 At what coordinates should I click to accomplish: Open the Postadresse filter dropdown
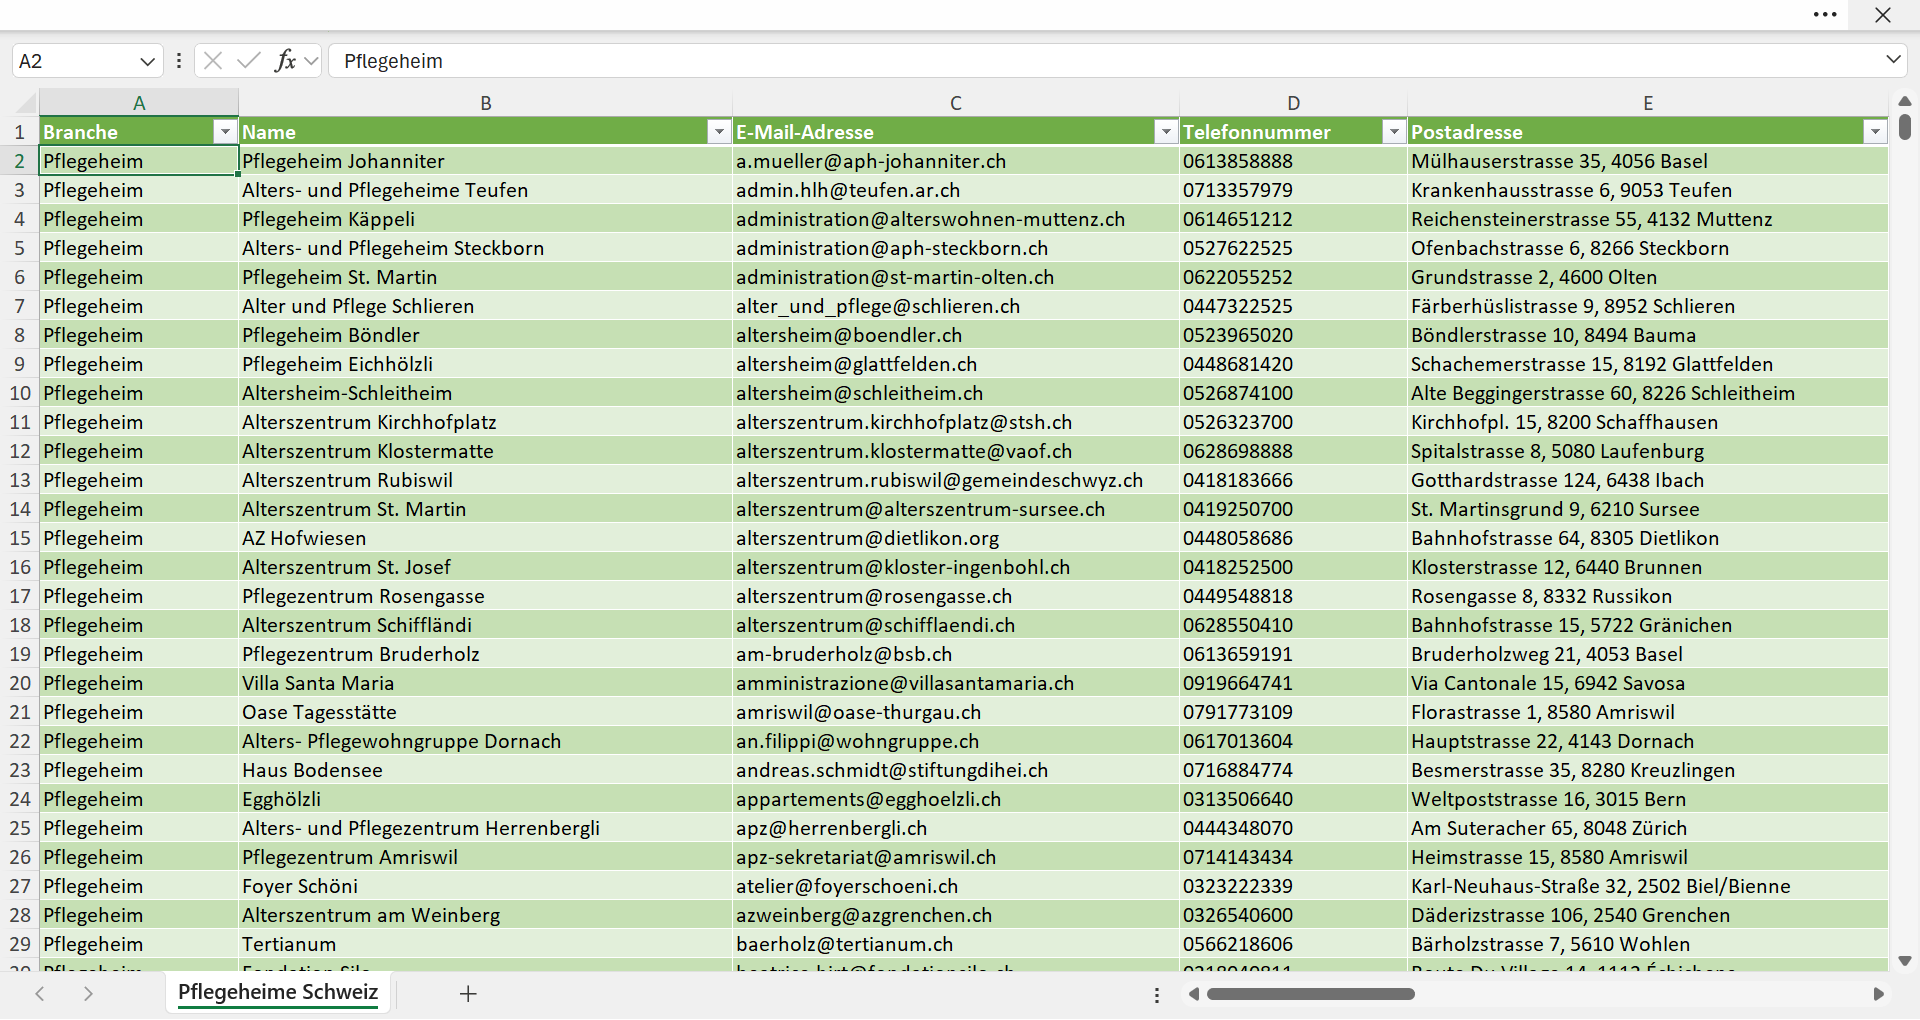(x=1875, y=132)
